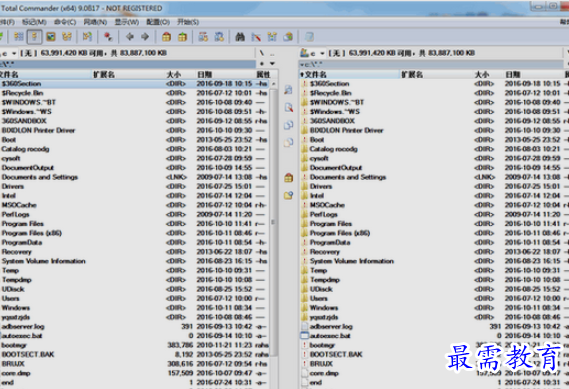The image size is (569, 389).
Task: Select core.dmp in left panel
Action: [x=135, y=373]
